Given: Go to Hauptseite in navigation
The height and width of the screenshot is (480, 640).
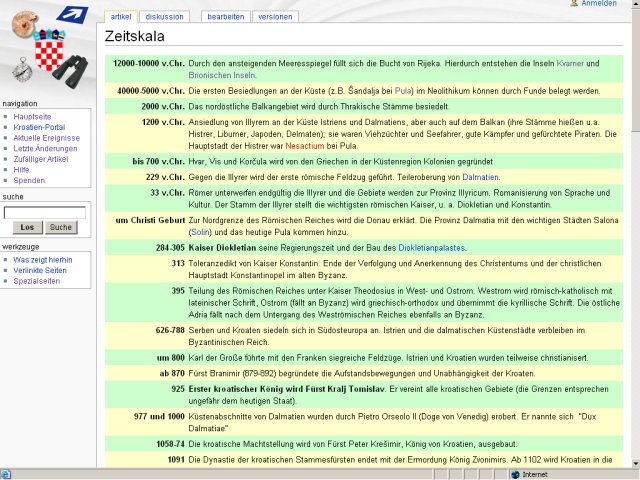Looking at the screenshot, I should (32, 117).
